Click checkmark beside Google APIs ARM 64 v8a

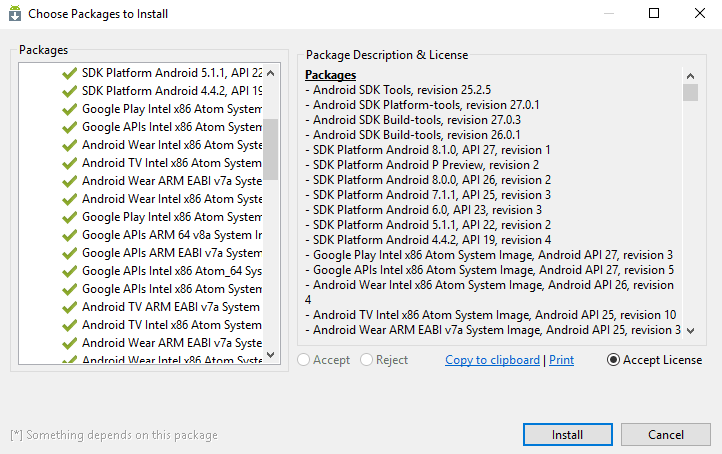(70, 235)
